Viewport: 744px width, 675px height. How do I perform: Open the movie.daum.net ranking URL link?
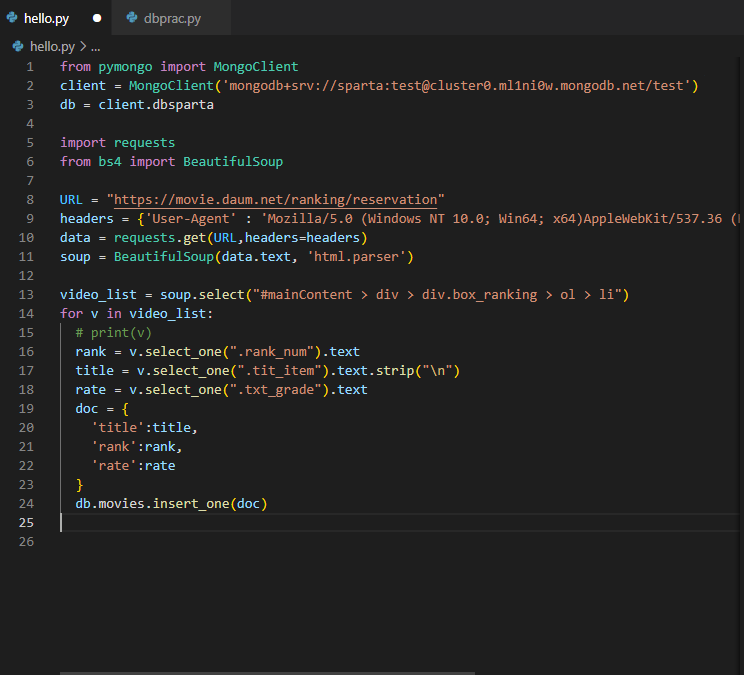(x=275, y=200)
